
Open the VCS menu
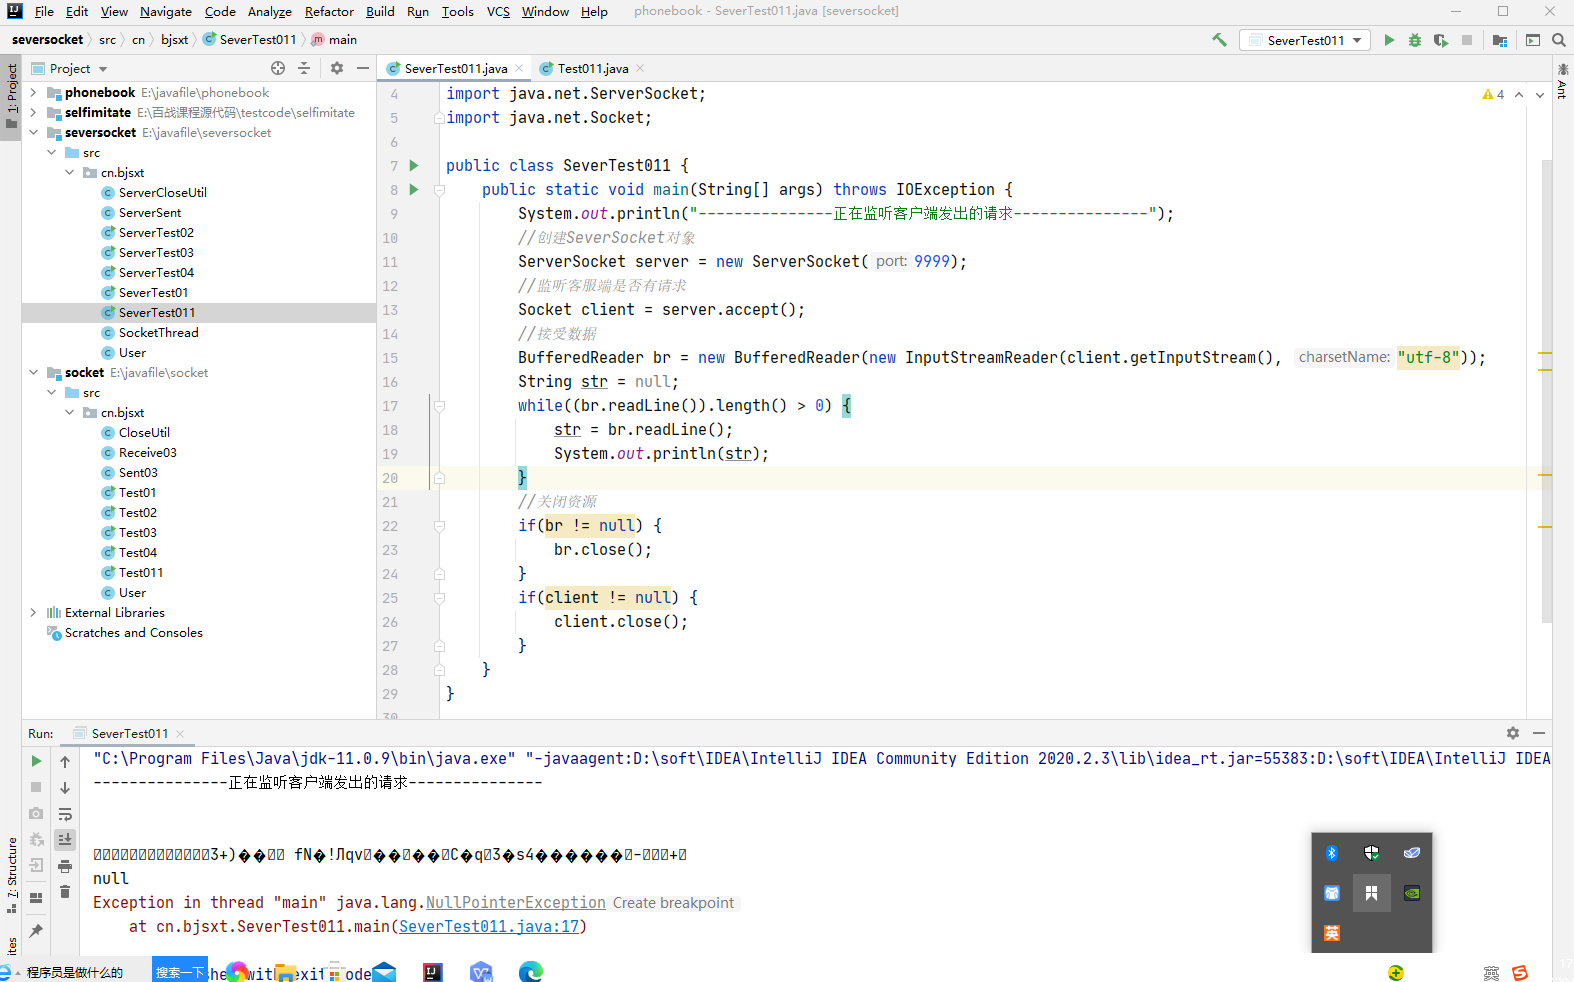pos(498,11)
